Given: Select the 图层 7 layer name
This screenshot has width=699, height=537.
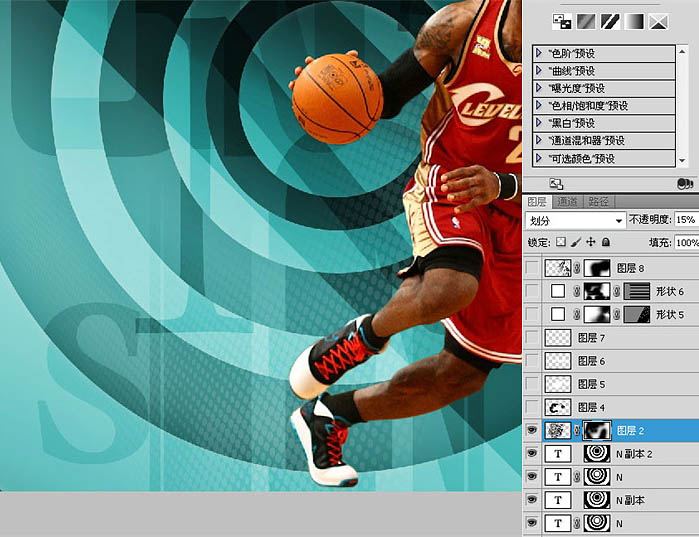Looking at the screenshot, I should 591,338.
